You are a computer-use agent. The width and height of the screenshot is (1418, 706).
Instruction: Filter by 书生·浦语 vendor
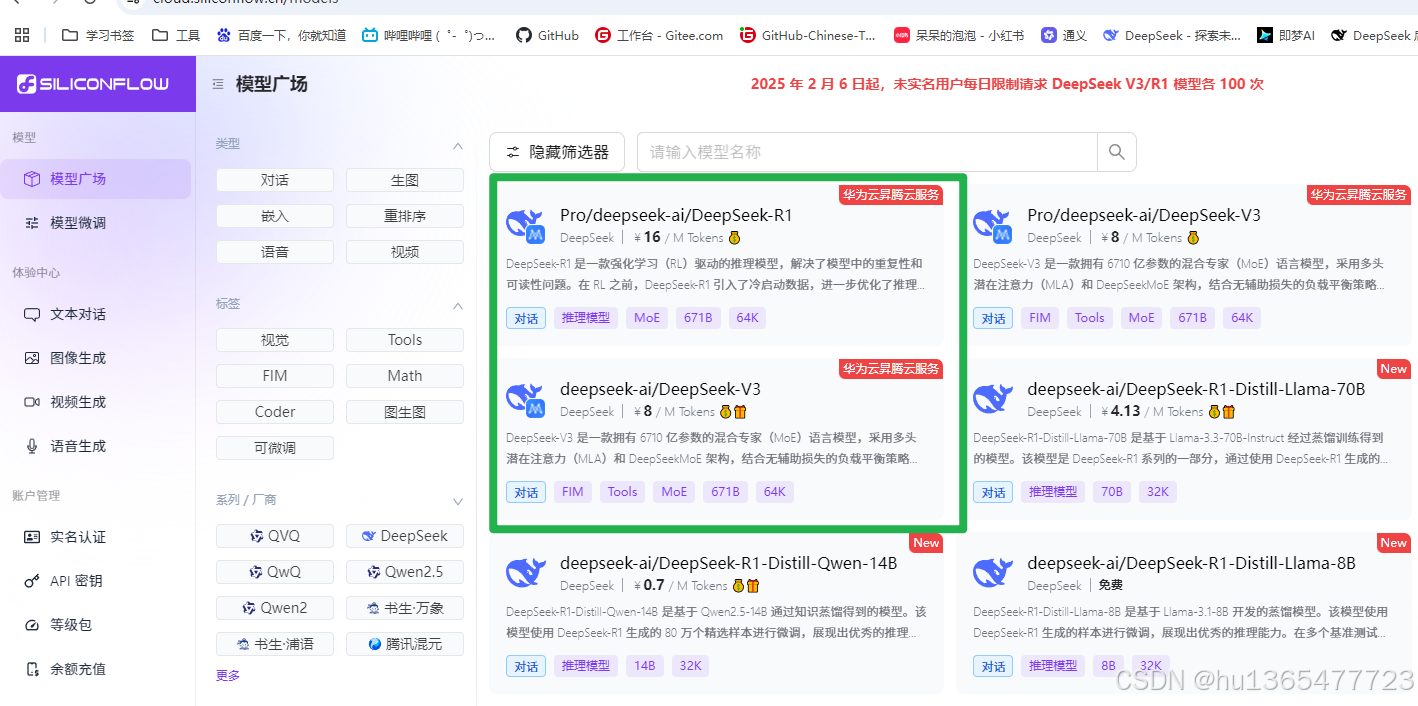pos(275,644)
